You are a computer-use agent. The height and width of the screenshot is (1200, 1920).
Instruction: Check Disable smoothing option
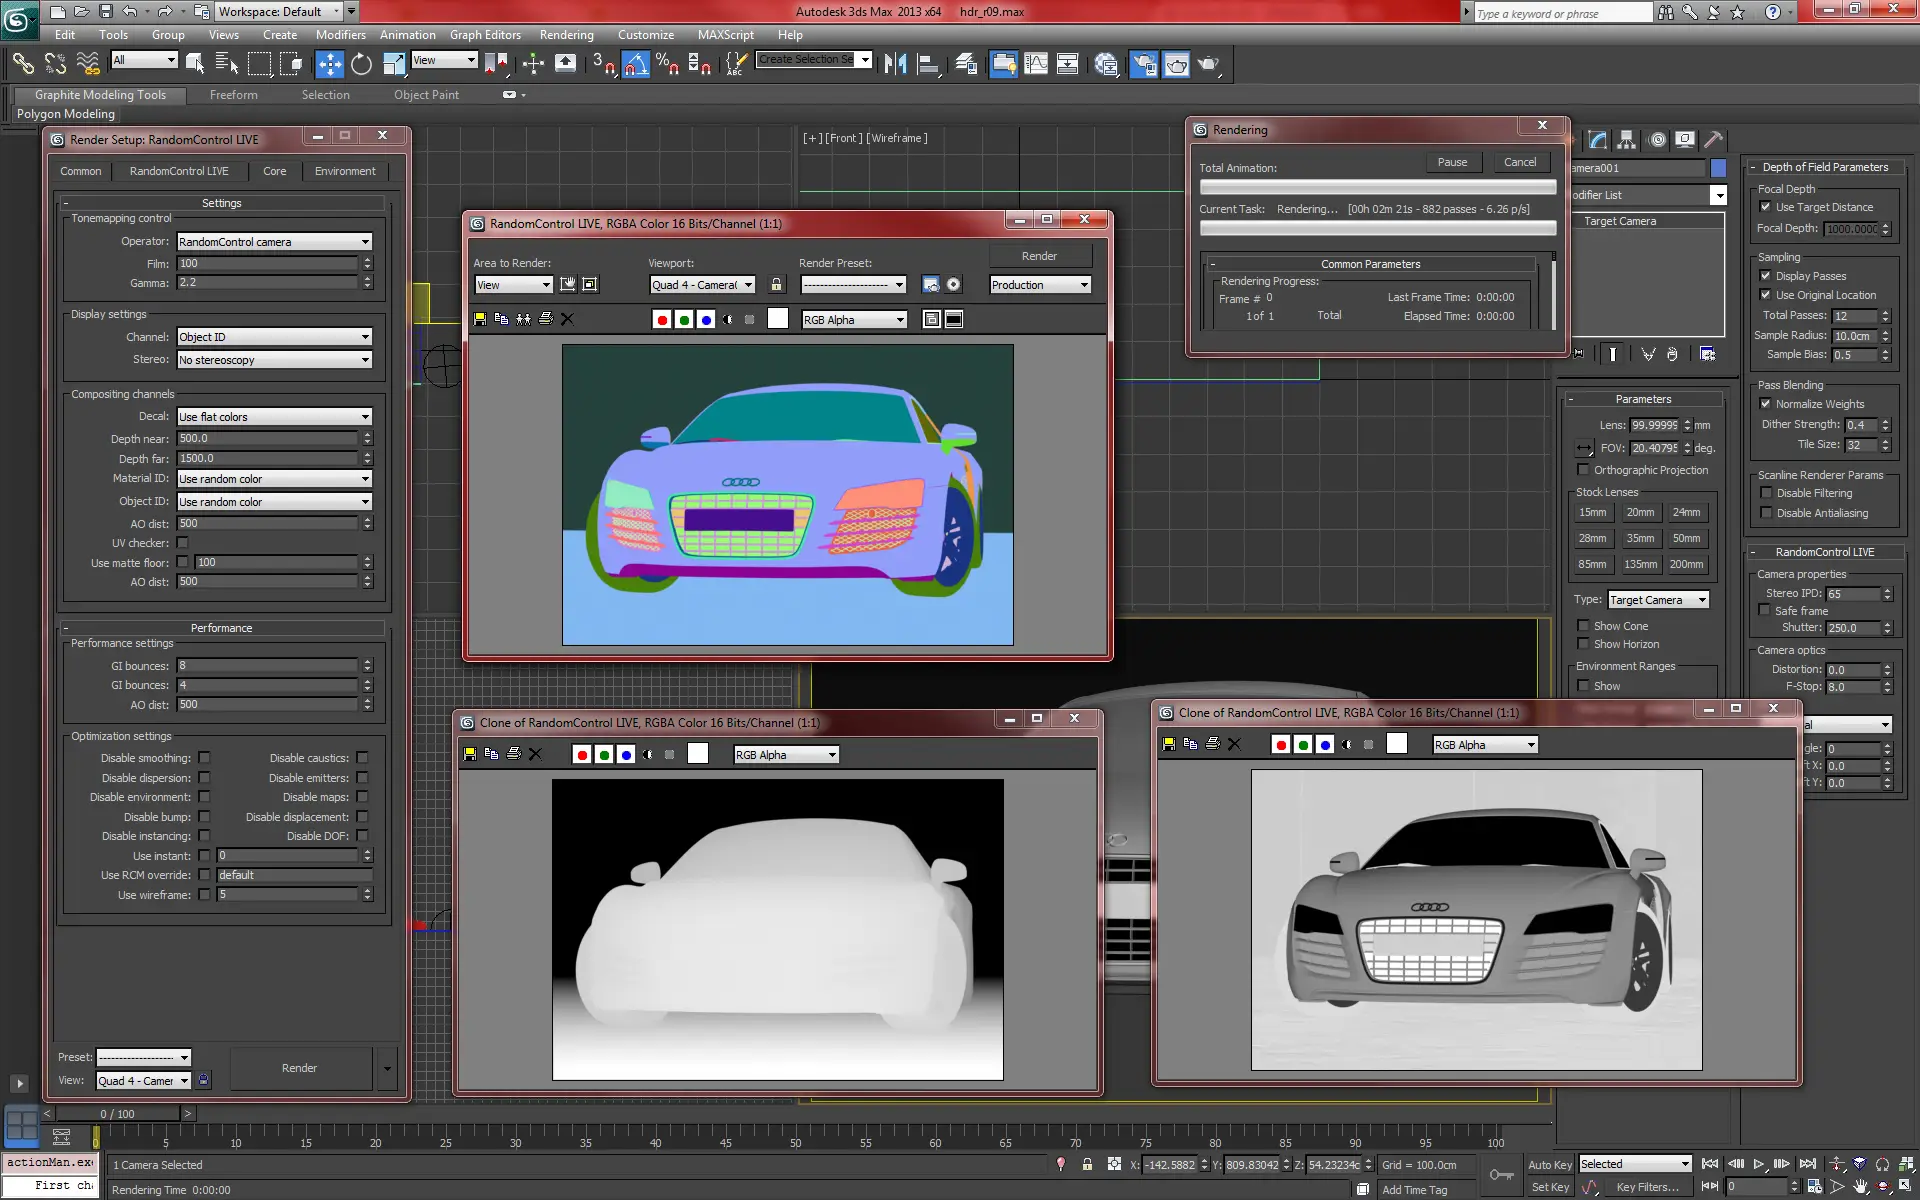tap(204, 758)
